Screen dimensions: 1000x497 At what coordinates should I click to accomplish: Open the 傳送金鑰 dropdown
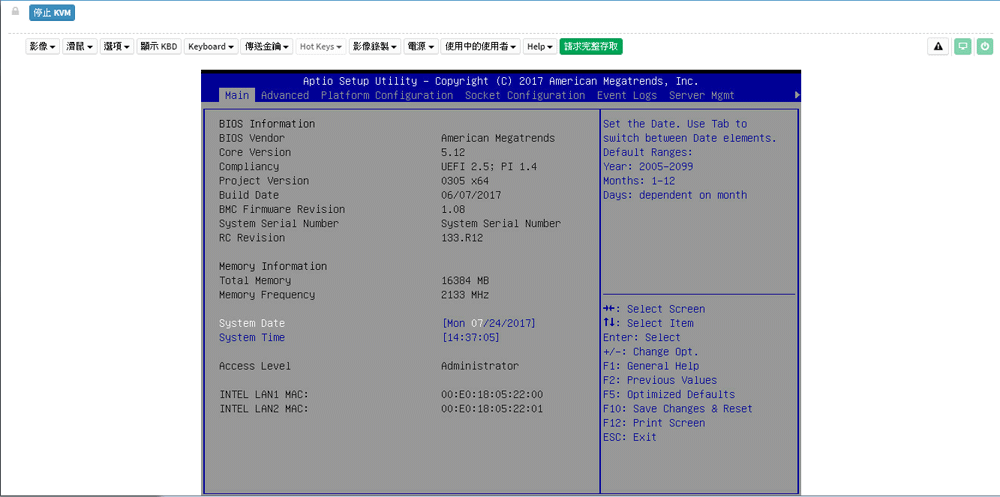(x=267, y=47)
